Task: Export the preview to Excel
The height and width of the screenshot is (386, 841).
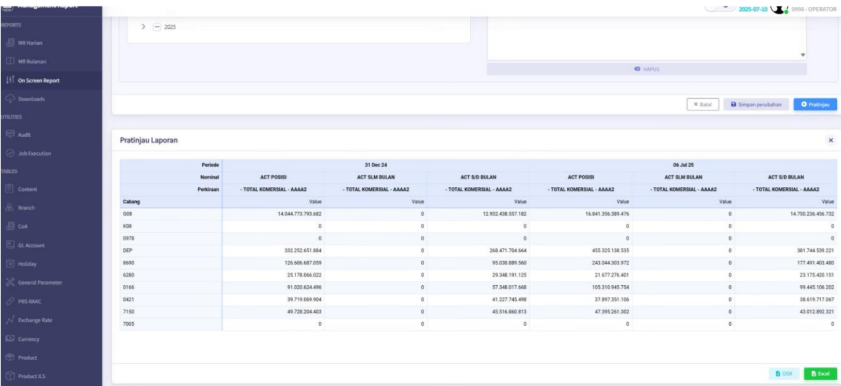Action: pyautogui.click(x=820, y=374)
